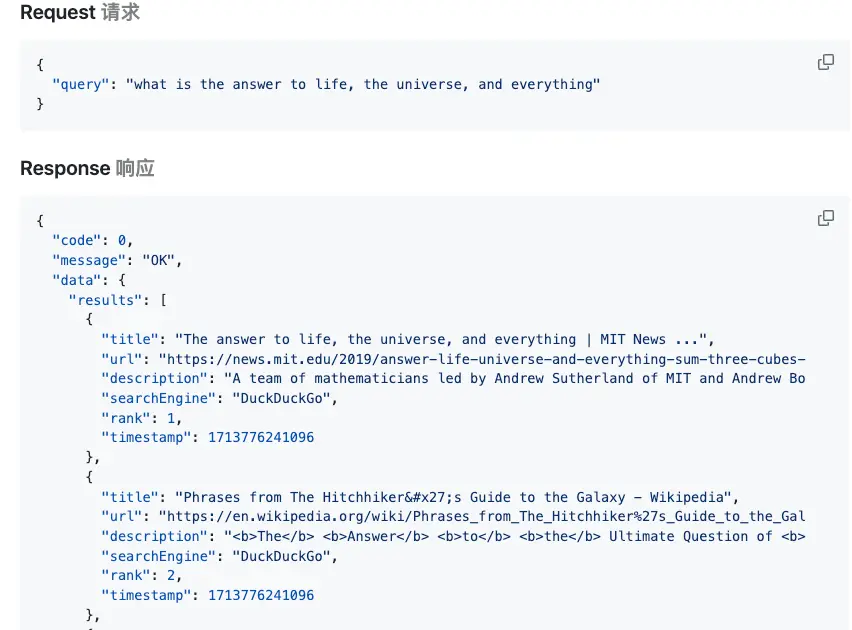Viewport: 852px width, 630px height.
Task: Click the en.wikipedia.org URL string
Action: (x=482, y=516)
